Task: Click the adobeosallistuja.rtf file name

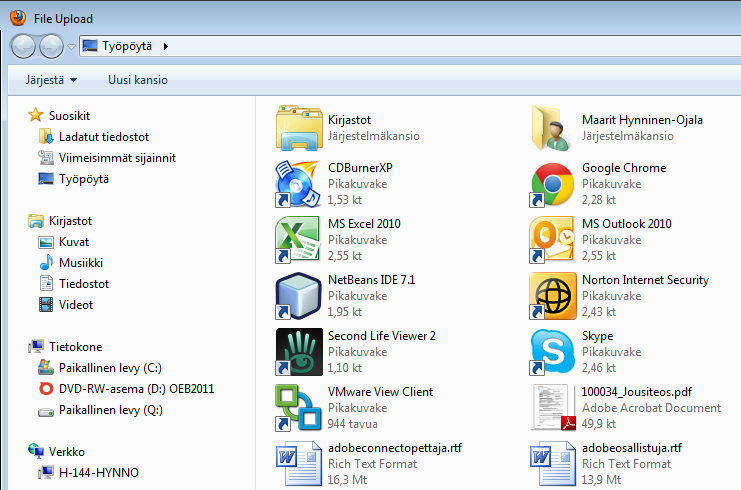Action: (632, 447)
